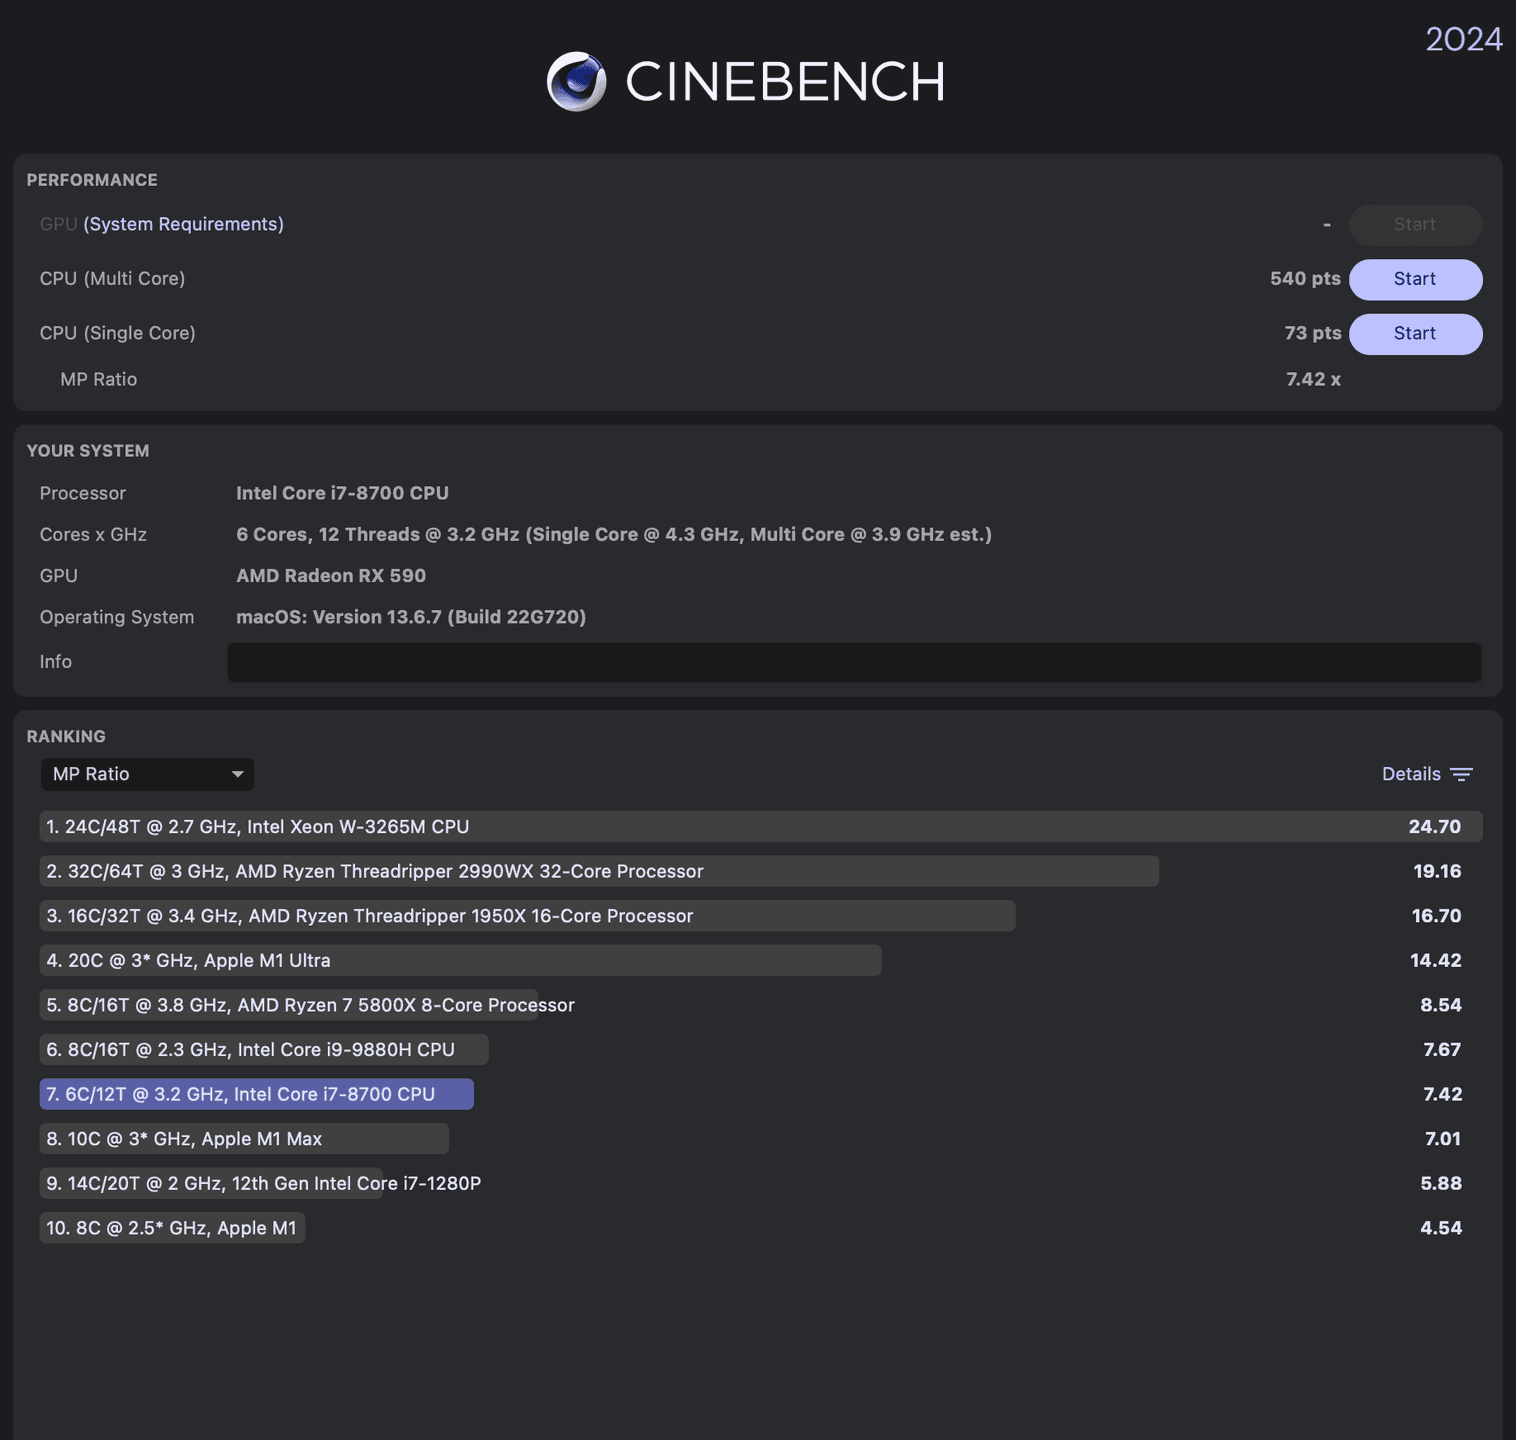Click the 73 pts single core score

click(1312, 333)
